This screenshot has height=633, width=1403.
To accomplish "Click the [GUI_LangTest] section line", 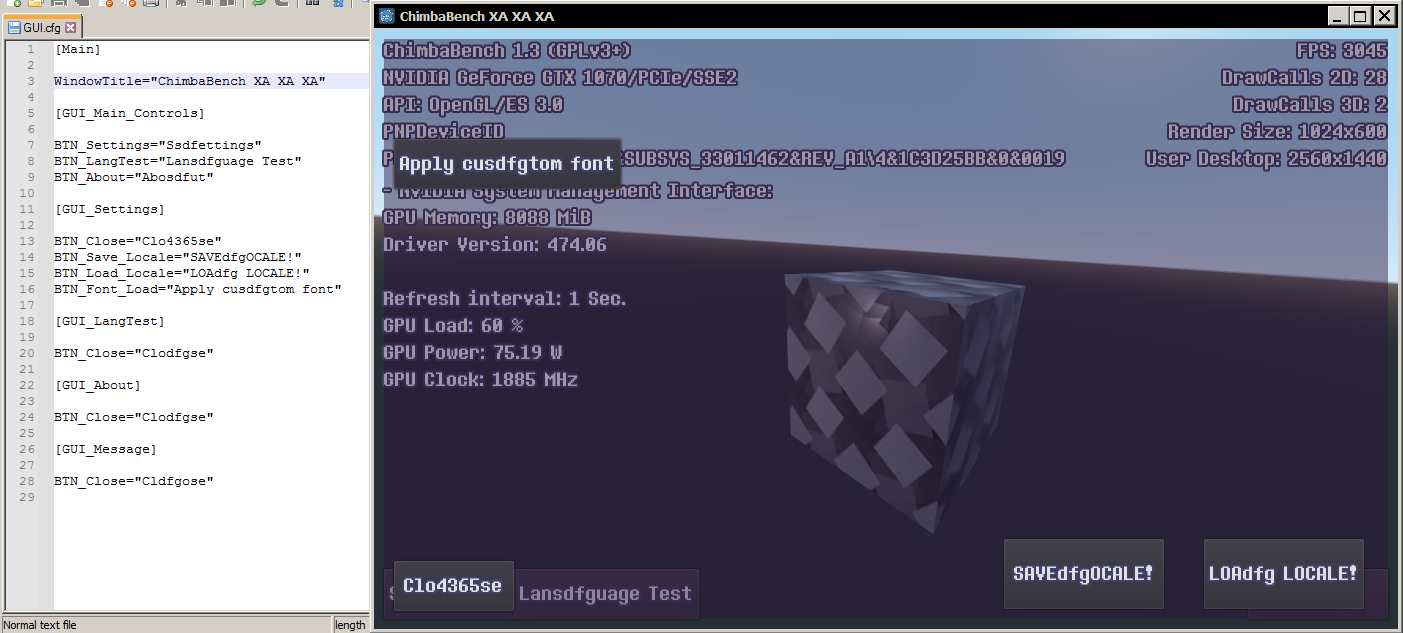I will [110, 321].
